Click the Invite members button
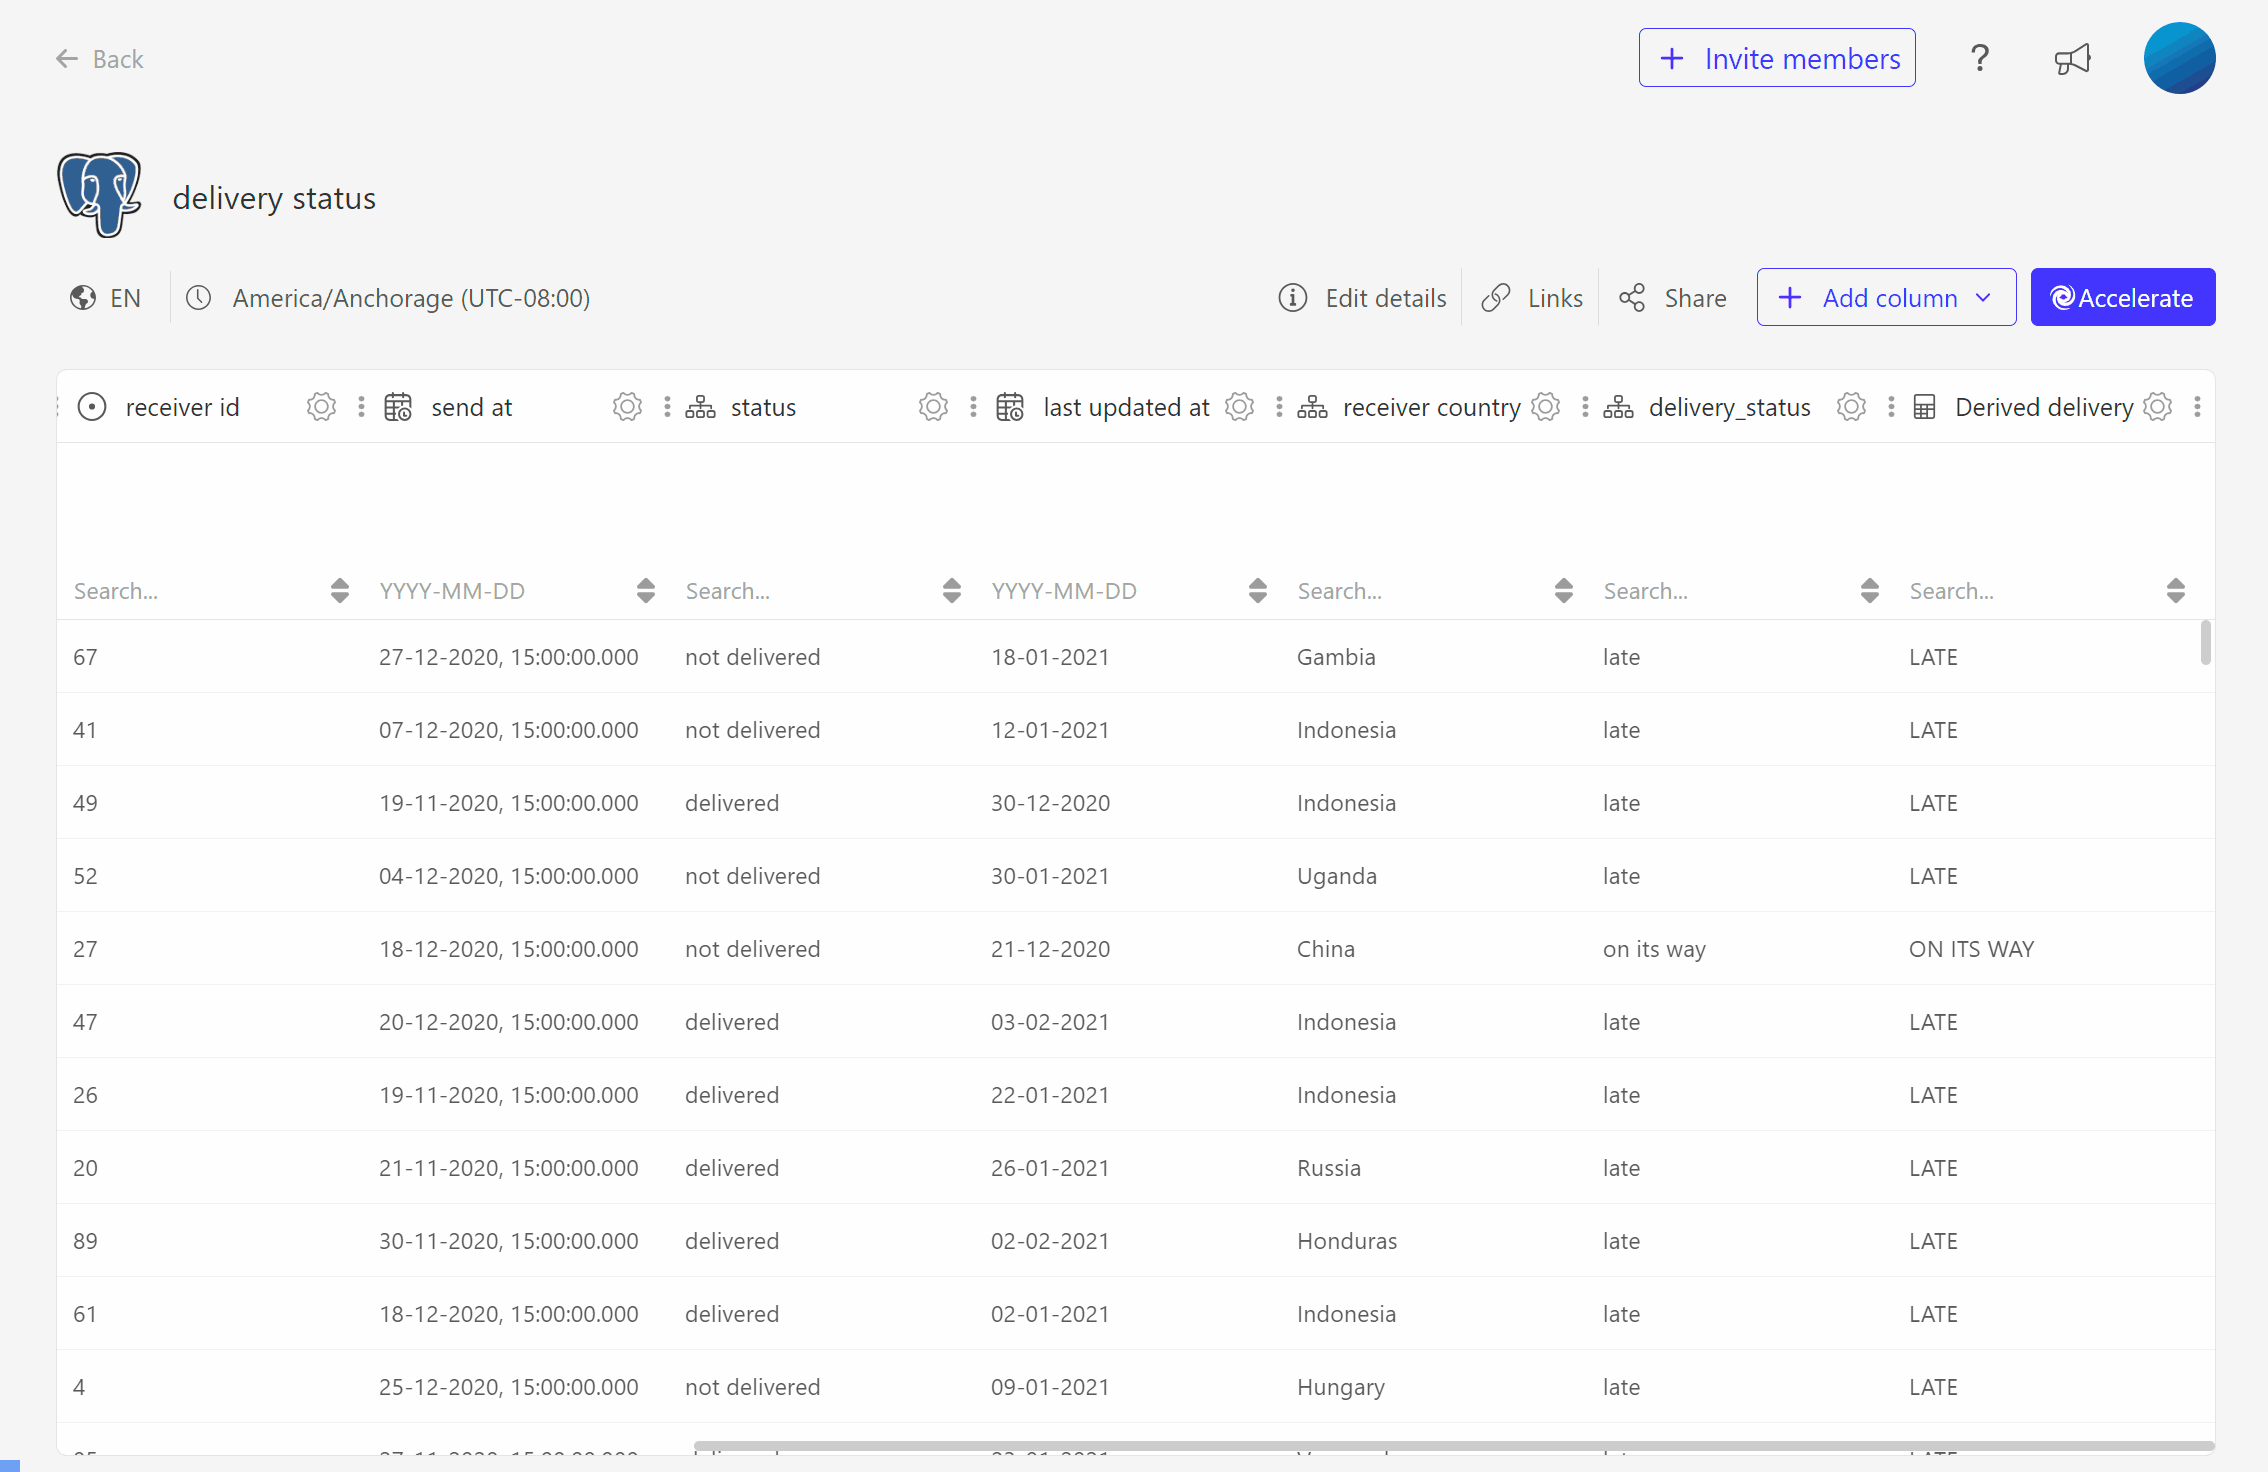Image resolution: width=2268 pixels, height=1472 pixels. pyautogui.click(x=1777, y=59)
